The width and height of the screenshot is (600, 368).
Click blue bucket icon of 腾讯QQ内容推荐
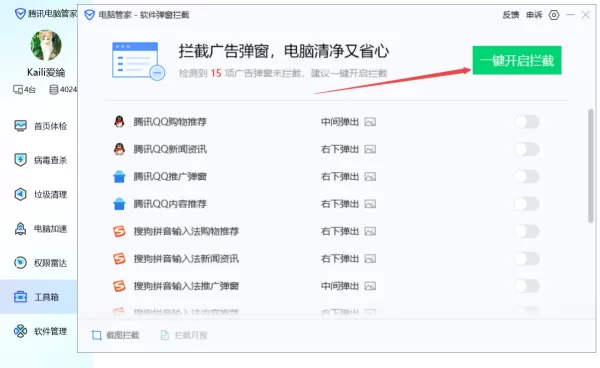click(x=119, y=204)
